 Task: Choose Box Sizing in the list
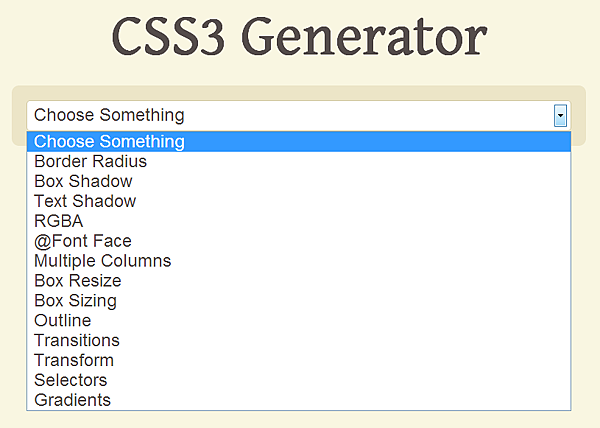[75, 301]
